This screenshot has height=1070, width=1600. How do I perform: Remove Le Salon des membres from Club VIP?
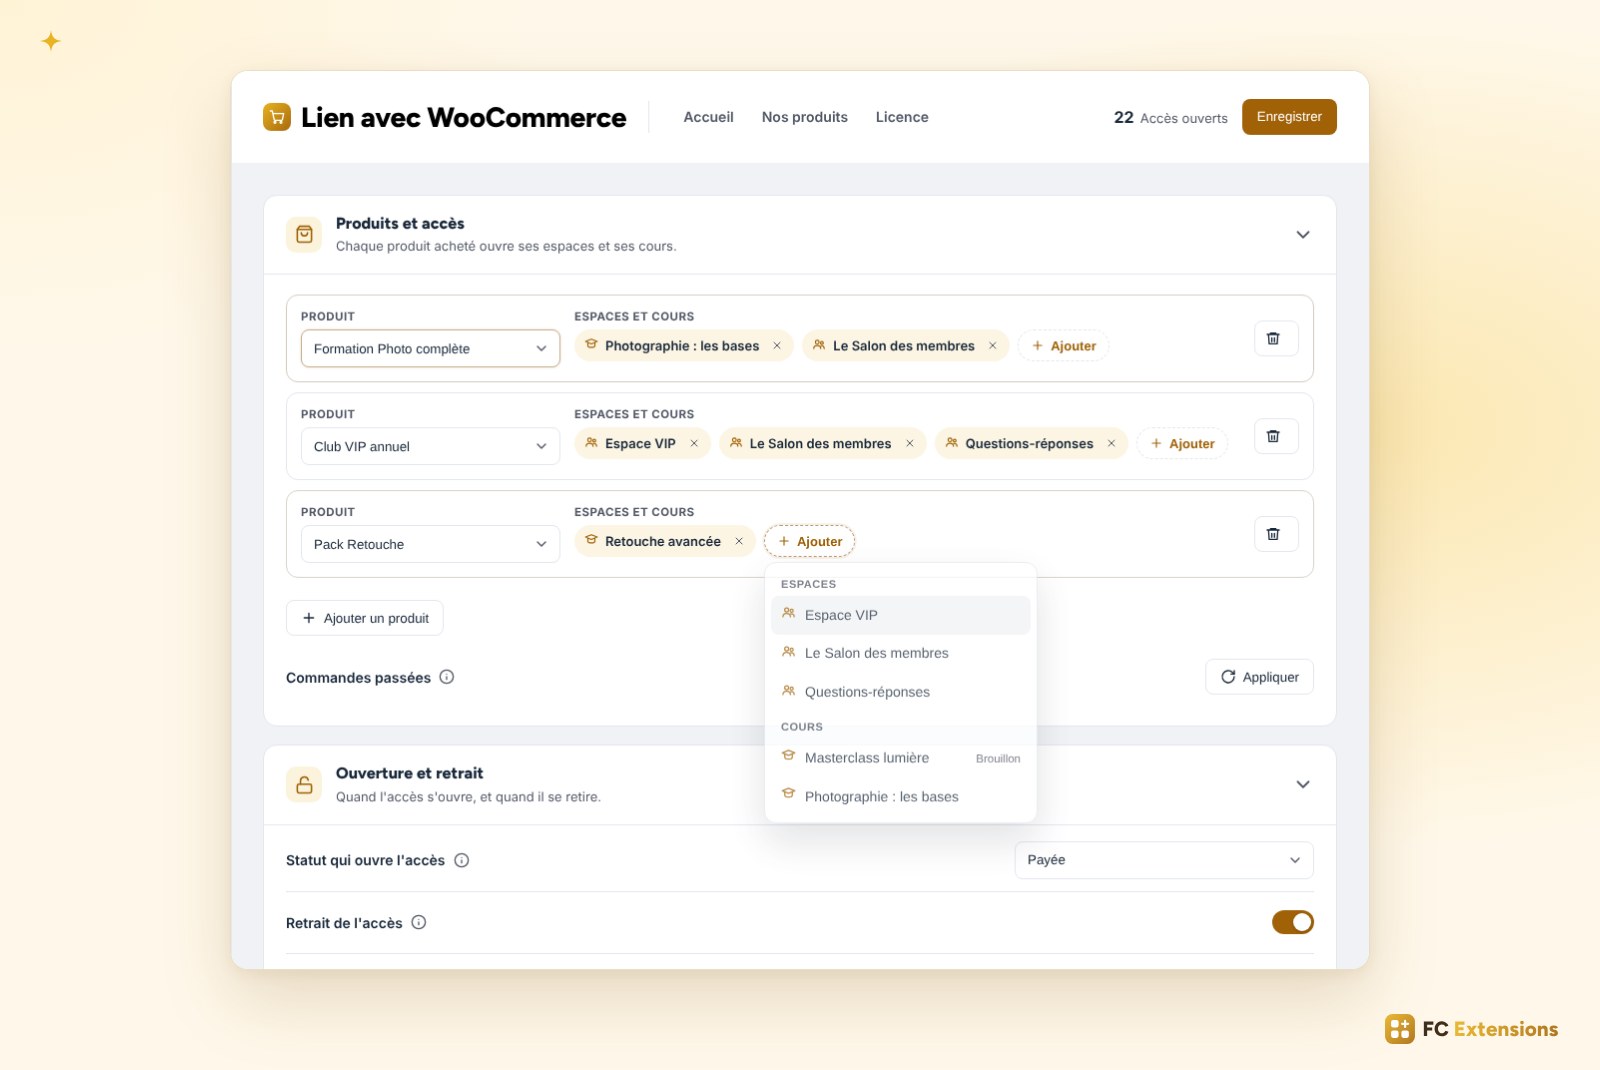click(x=910, y=444)
